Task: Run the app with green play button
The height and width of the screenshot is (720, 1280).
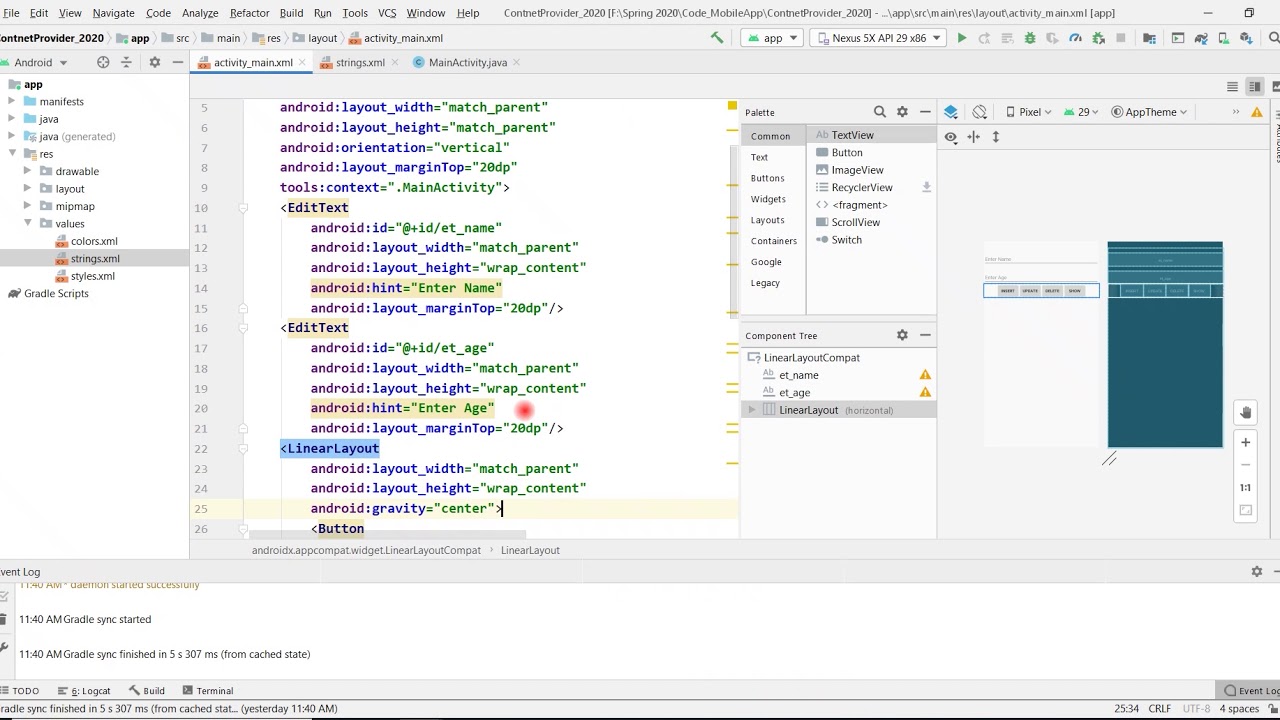Action: click(x=962, y=38)
